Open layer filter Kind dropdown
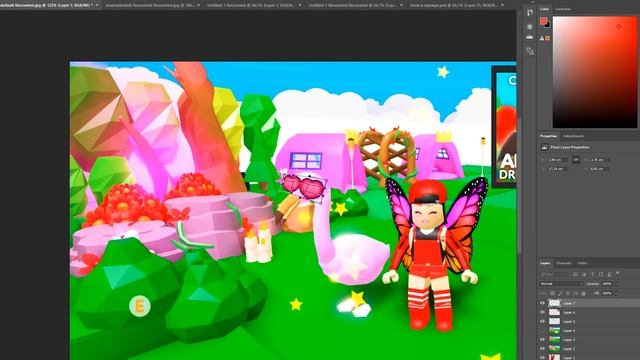Screen dimensions: 640x360 coord(555,274)
